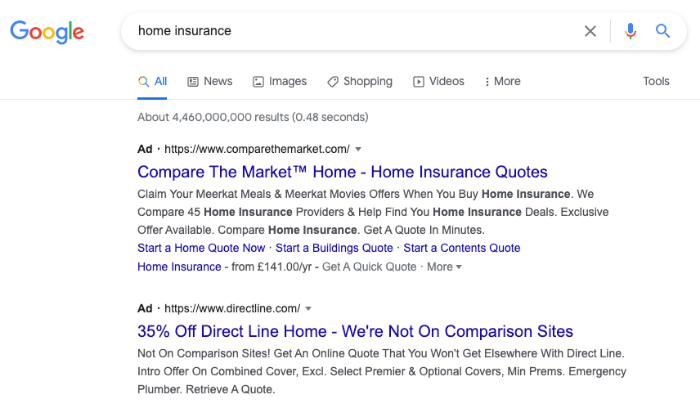Image resolution: width=700 pixels, height=408 pixels.
Task: Click the News tab newspaper icon
Action: click(x=193, y=82)
